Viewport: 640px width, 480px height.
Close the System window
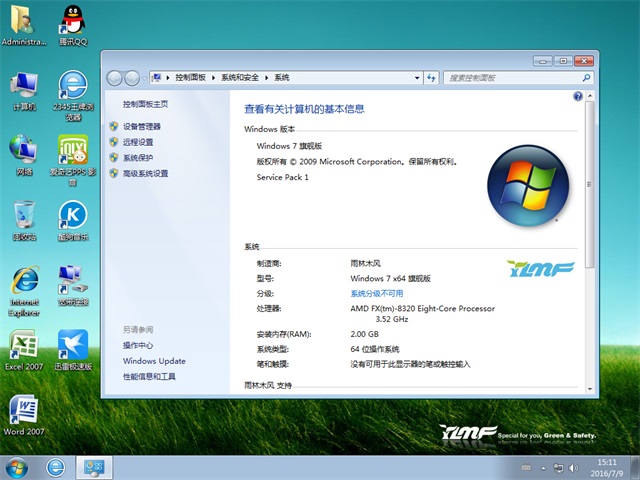pos(584,61)
